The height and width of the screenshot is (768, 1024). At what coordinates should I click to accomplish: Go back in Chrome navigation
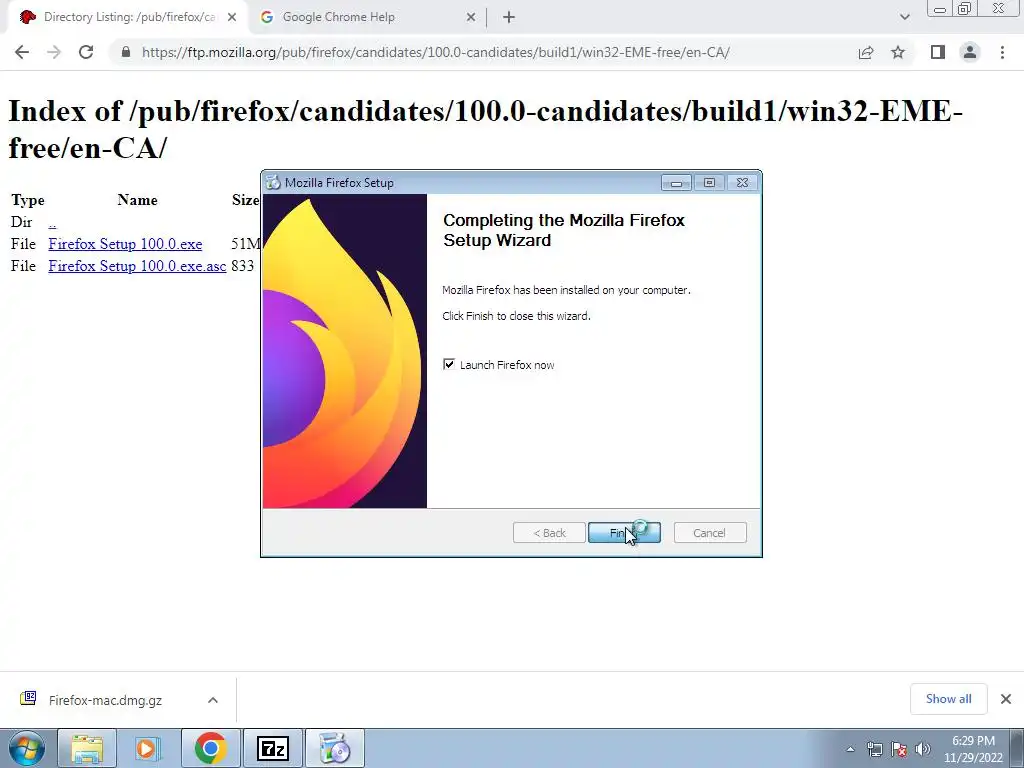tap(22, 52)
